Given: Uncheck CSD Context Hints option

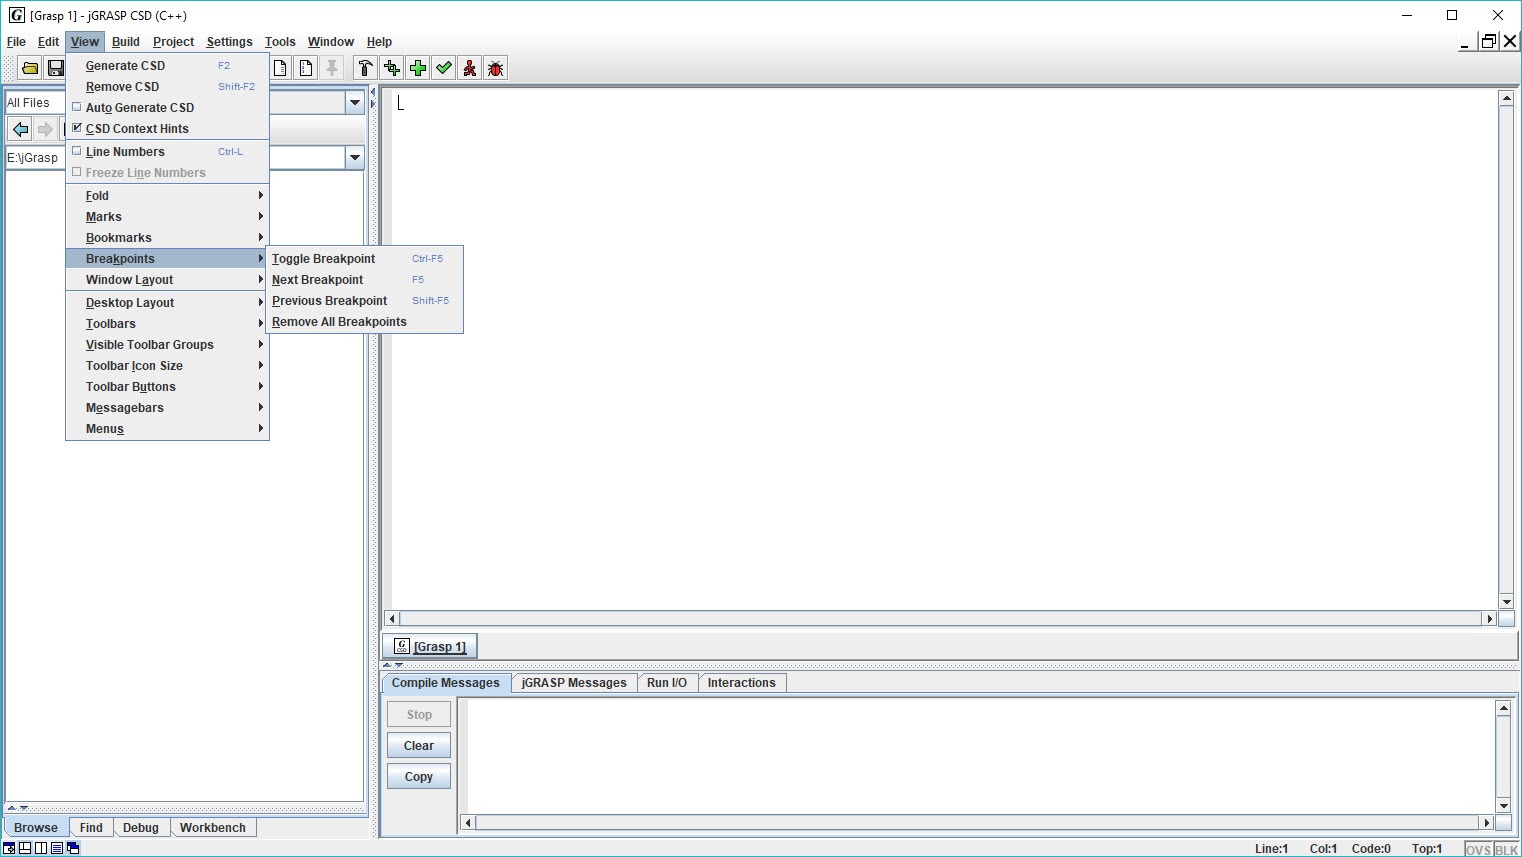Looking at the screenshot, I should click(77, 128).
